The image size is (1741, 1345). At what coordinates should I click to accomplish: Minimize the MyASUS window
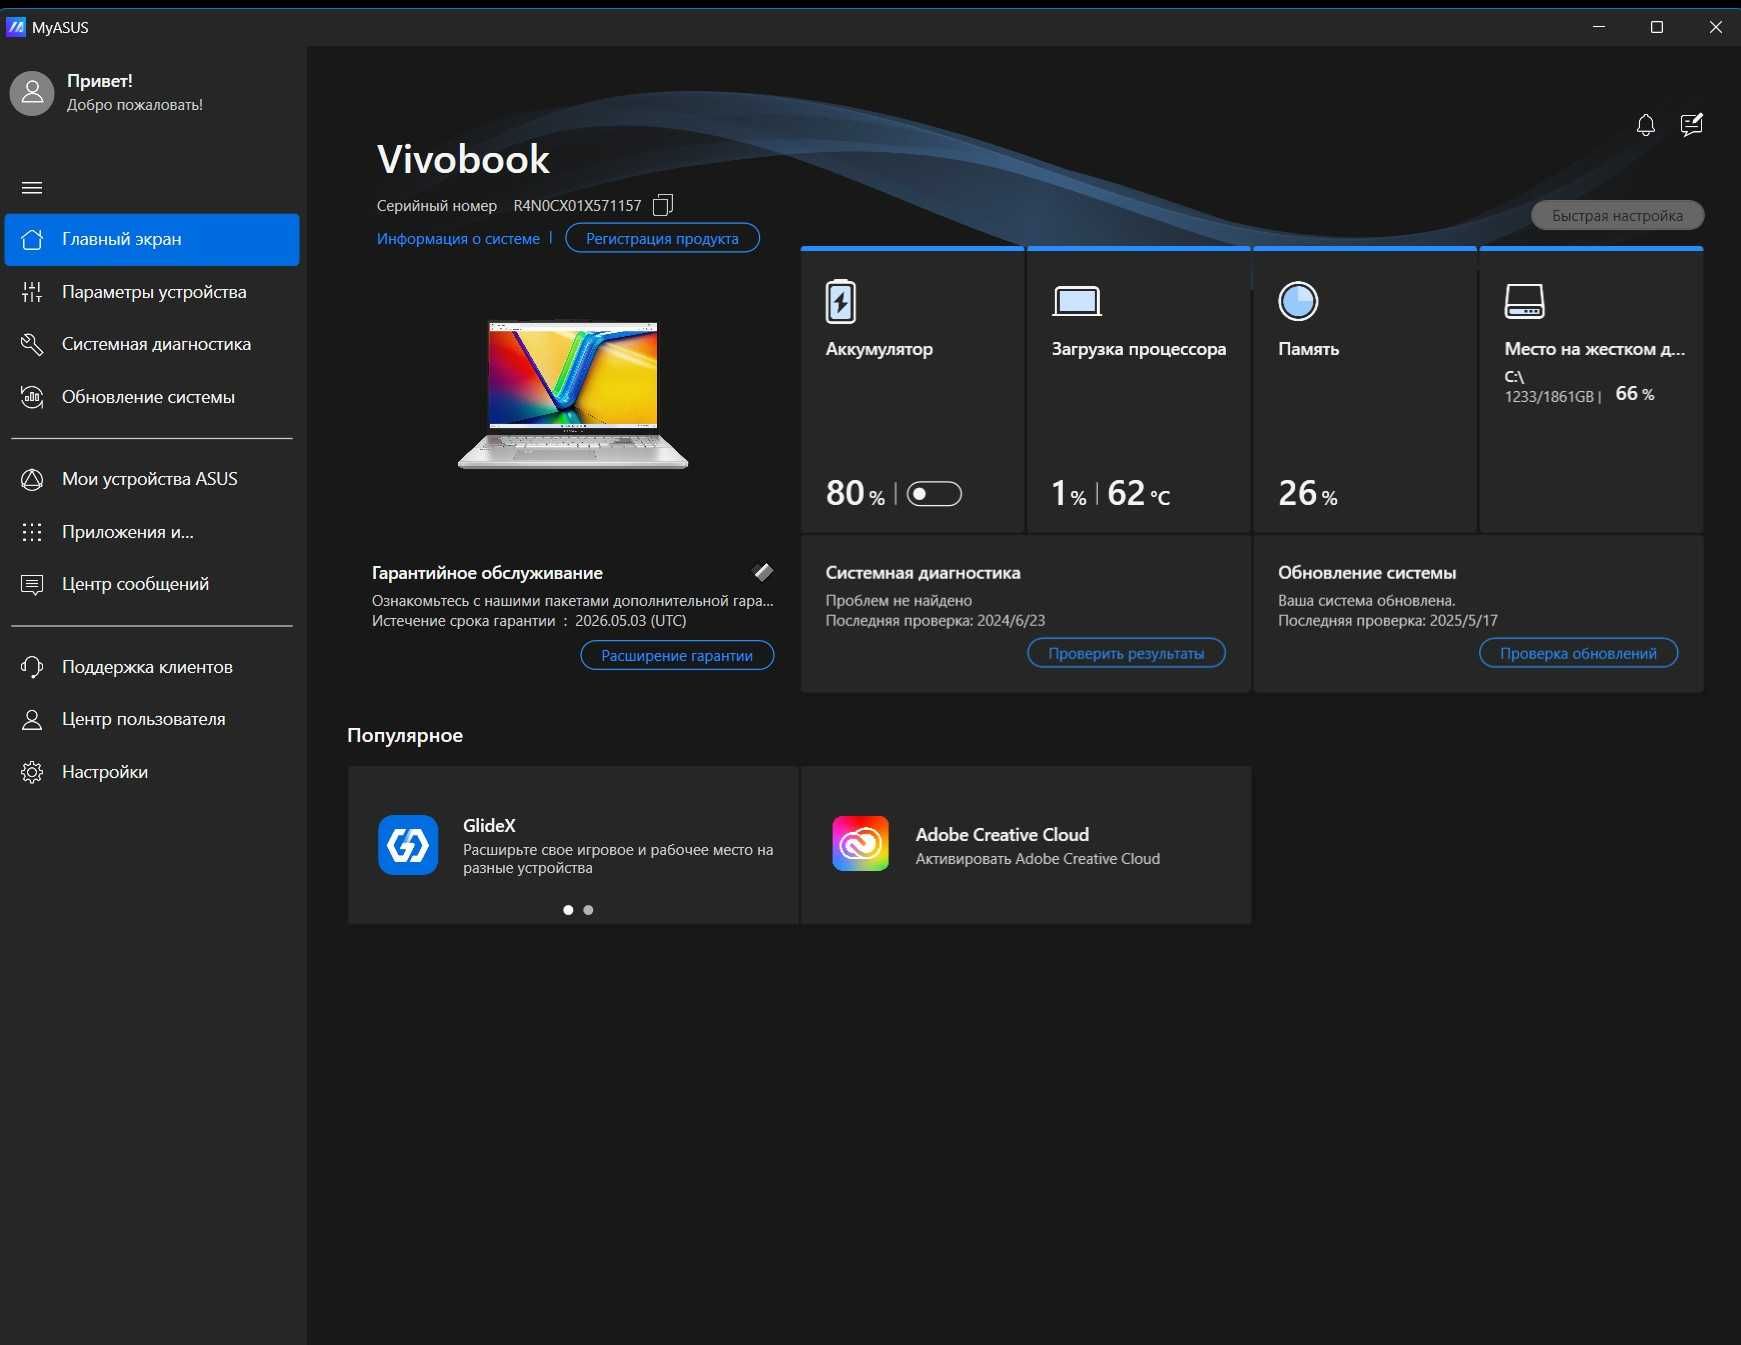(x=1599, y=27)
